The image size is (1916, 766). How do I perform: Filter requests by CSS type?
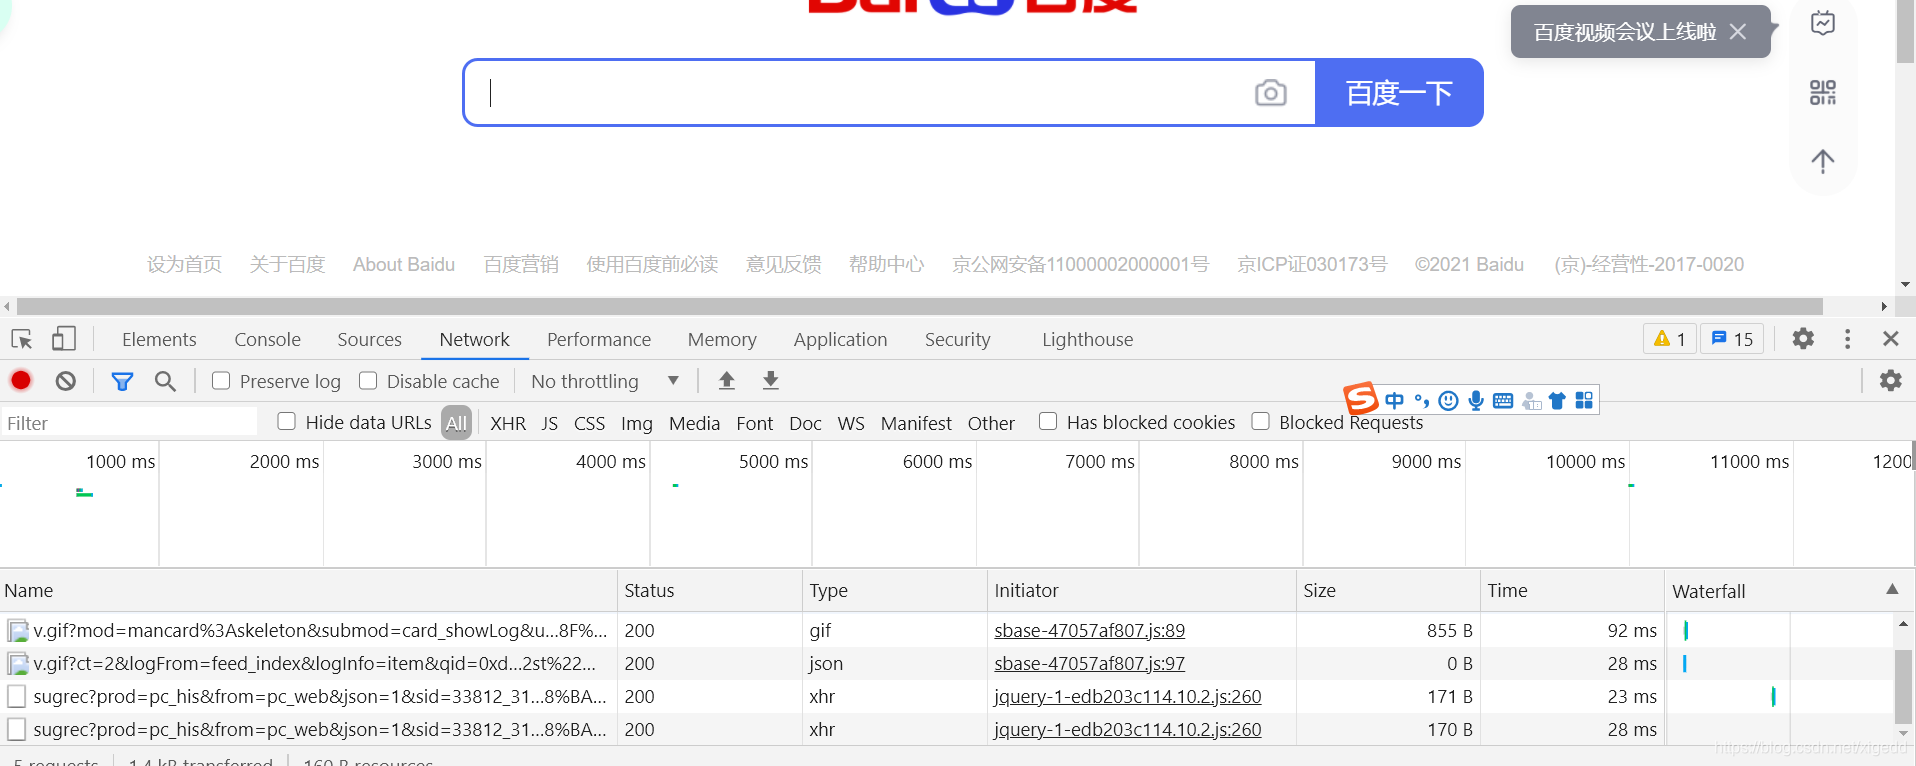[589, 423]
